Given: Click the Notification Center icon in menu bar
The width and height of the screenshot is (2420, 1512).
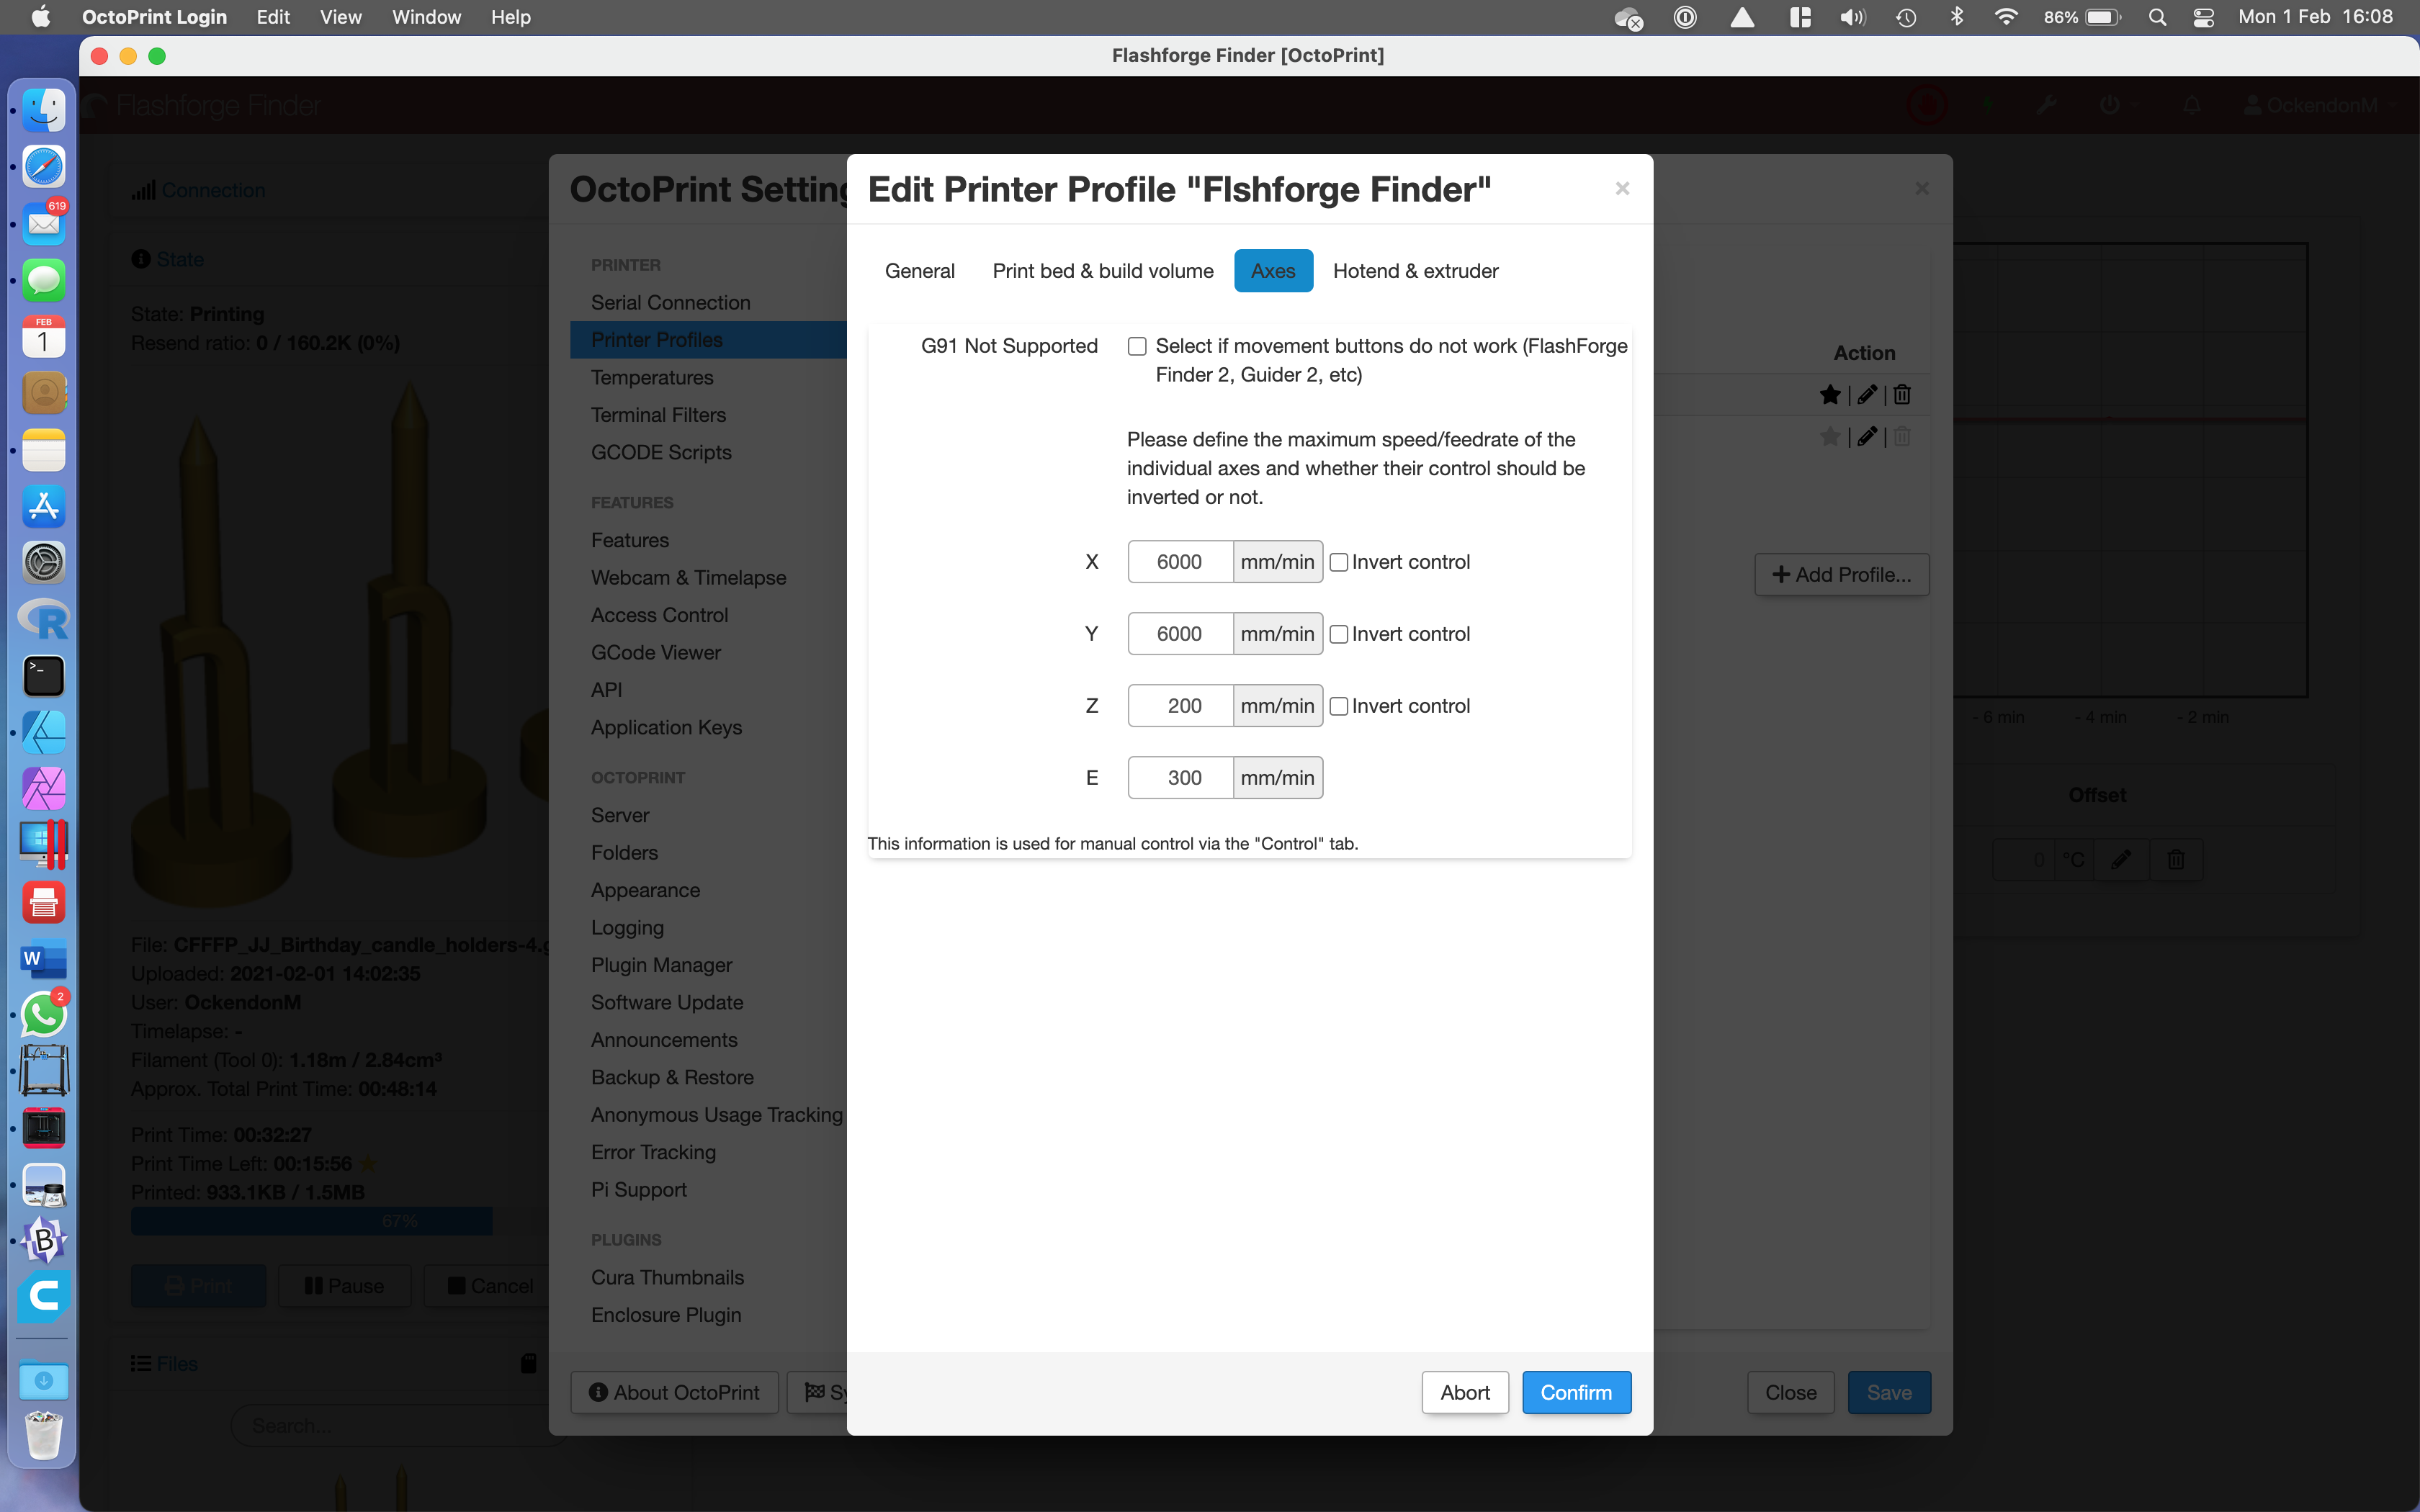Looking at the screenshot, I should point(2205,17).
